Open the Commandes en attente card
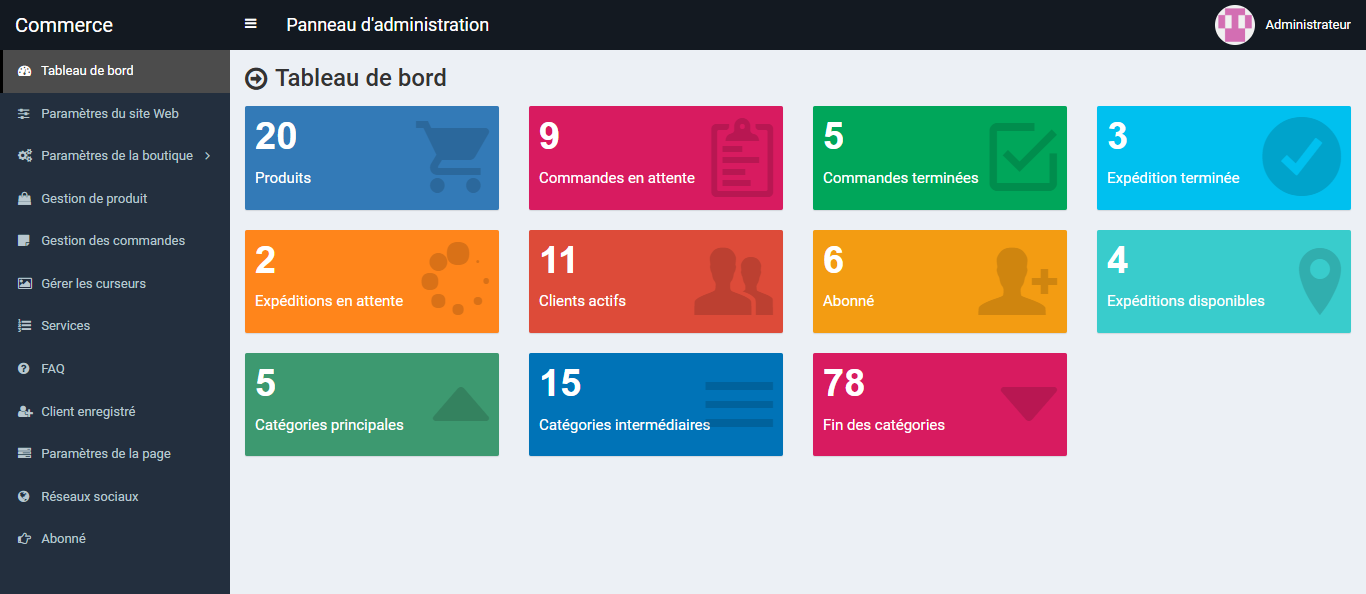 pyautogui.click(x=655, y=157)
